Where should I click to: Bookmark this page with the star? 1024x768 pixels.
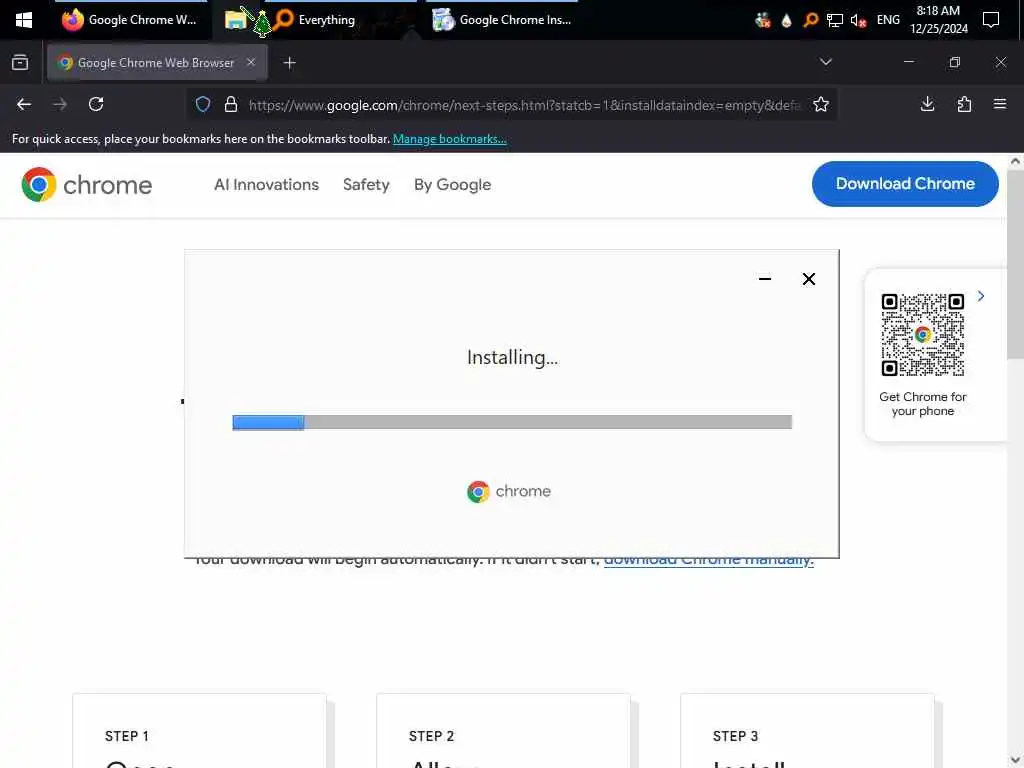point(821,104)
